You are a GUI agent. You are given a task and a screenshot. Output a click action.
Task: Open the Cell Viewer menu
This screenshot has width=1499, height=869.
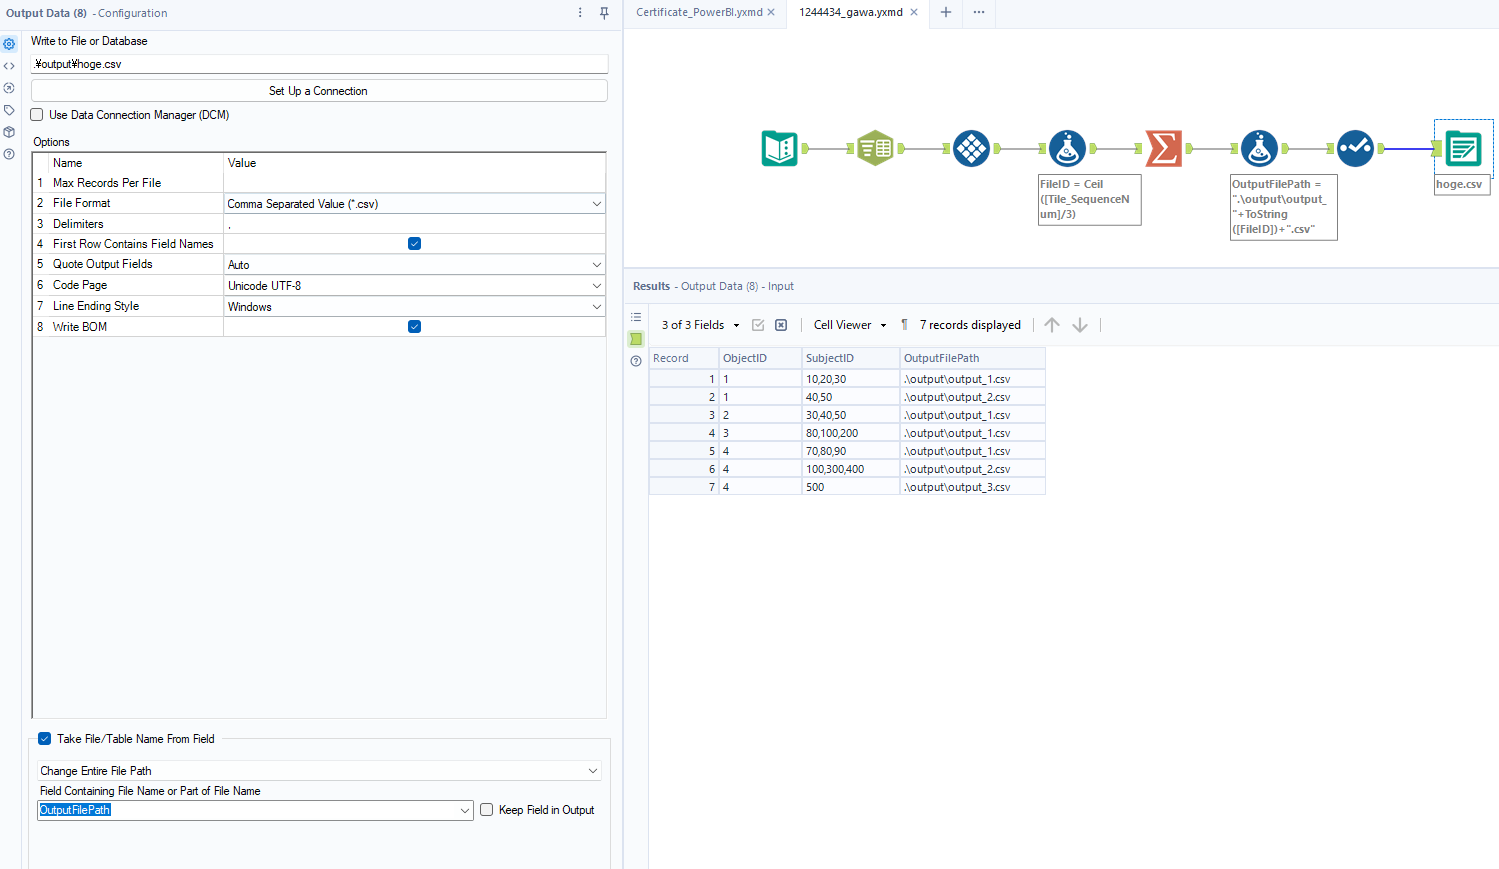point(849,325)
